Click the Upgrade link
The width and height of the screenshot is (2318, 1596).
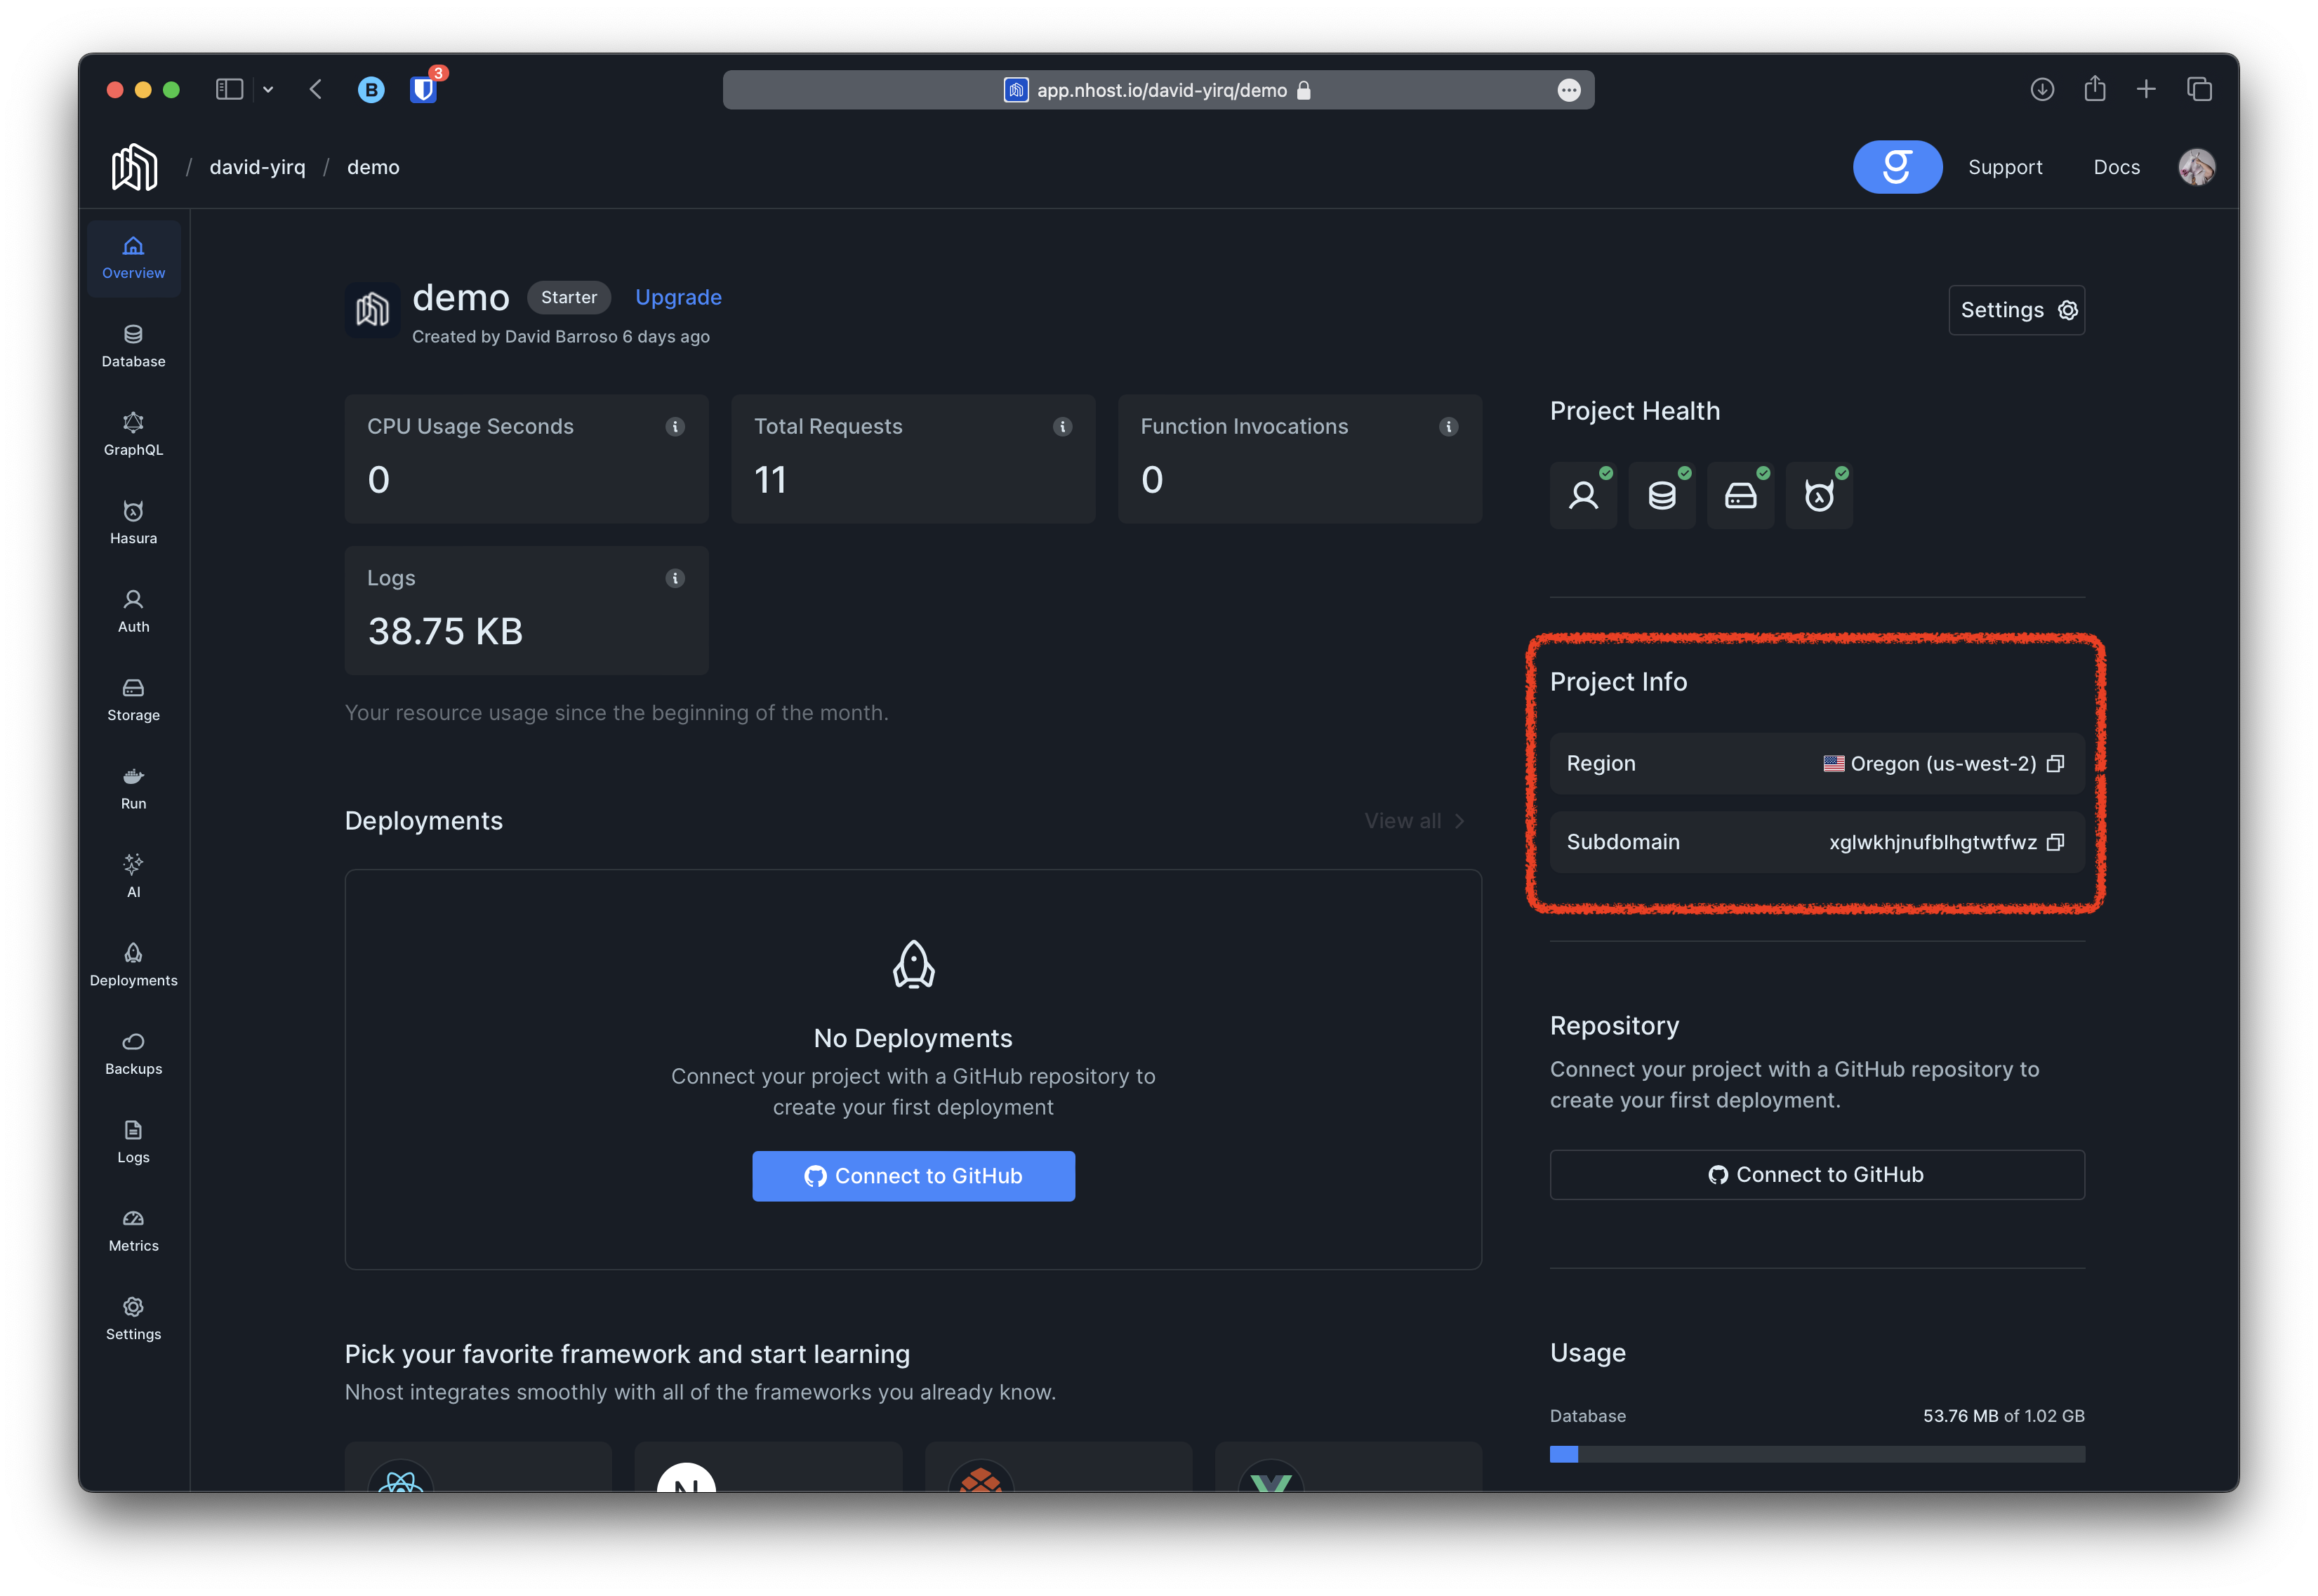(x=678, y=297)
